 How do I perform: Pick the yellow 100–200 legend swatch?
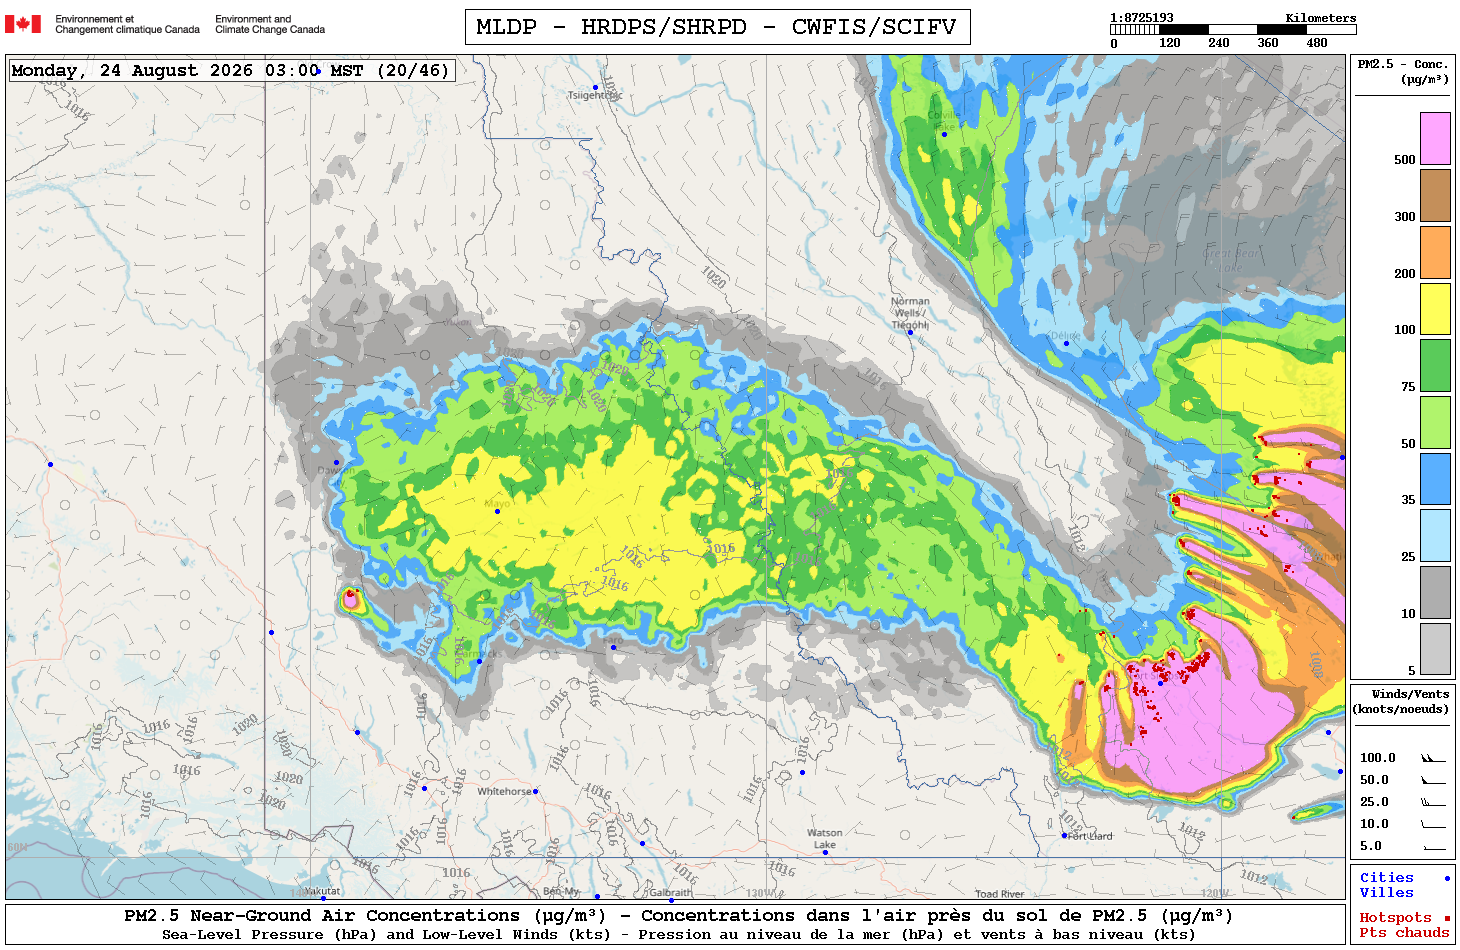click(x=1435, y=309)
